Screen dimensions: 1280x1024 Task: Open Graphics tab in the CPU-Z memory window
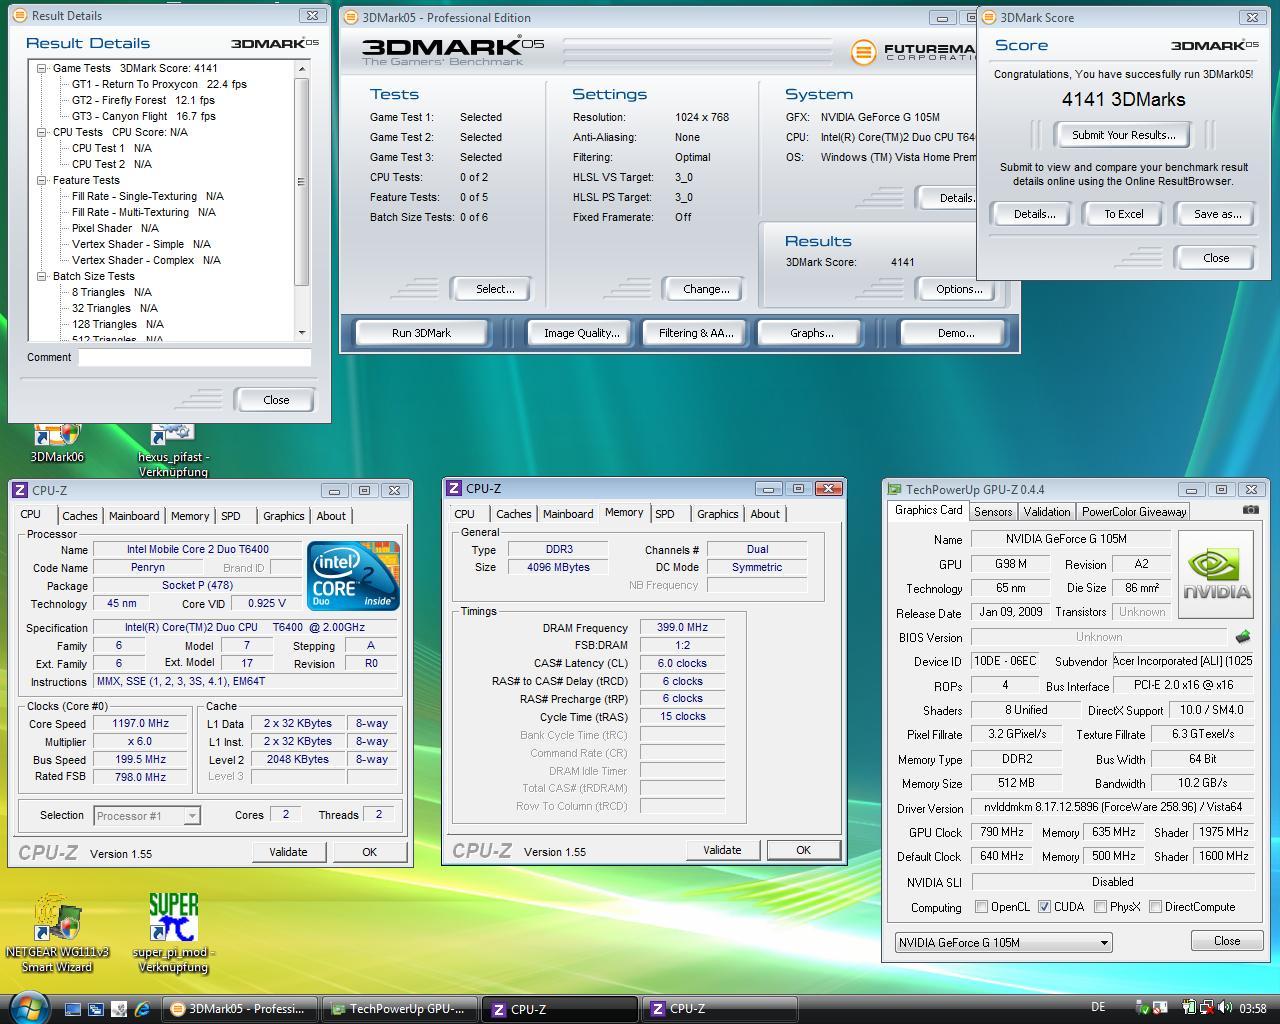pos(718,514)
